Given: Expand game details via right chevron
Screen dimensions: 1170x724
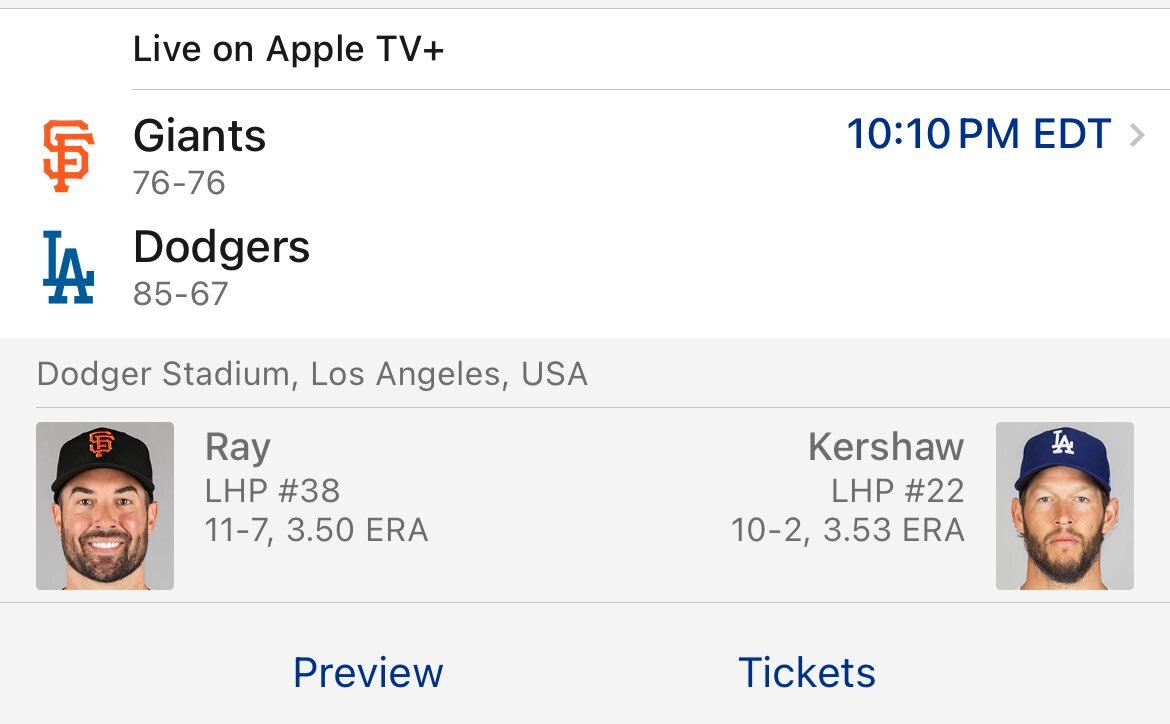Looking at the screenshot, I should [1137, 135].
